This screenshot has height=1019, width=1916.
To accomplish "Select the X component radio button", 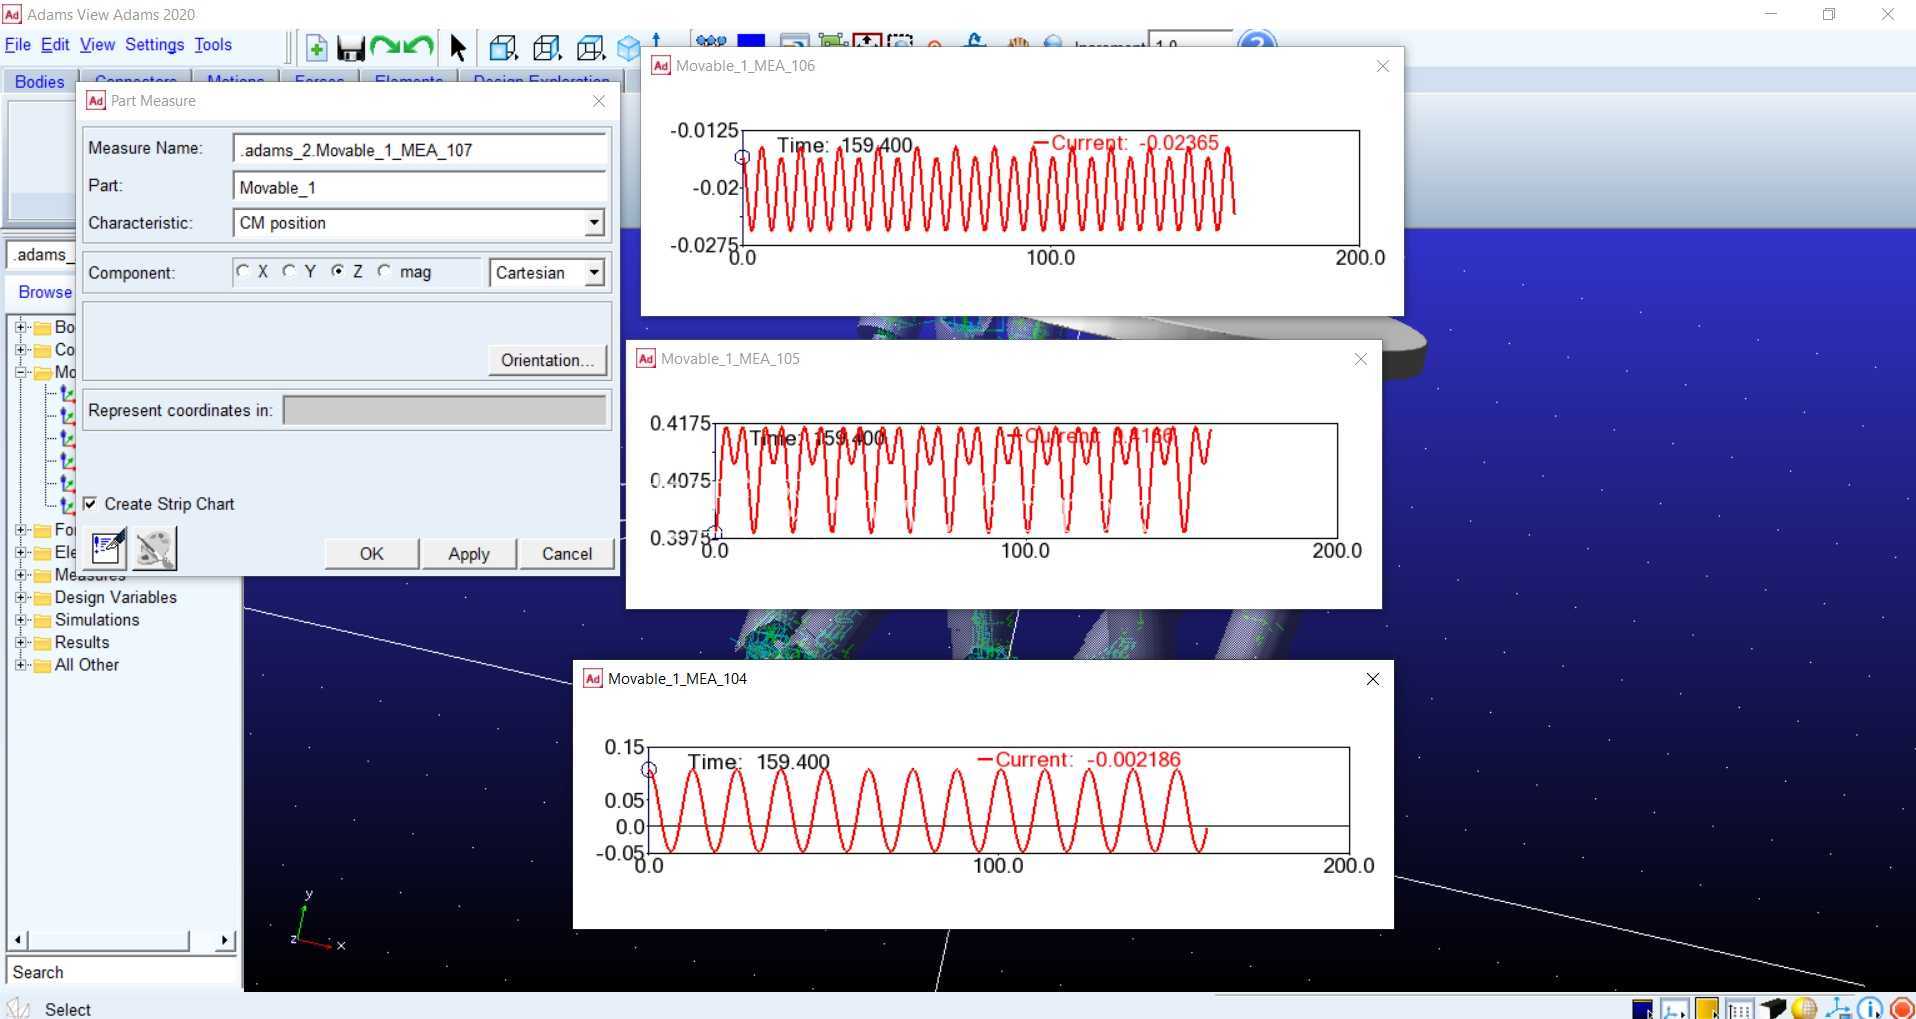I will click(243, 271).
